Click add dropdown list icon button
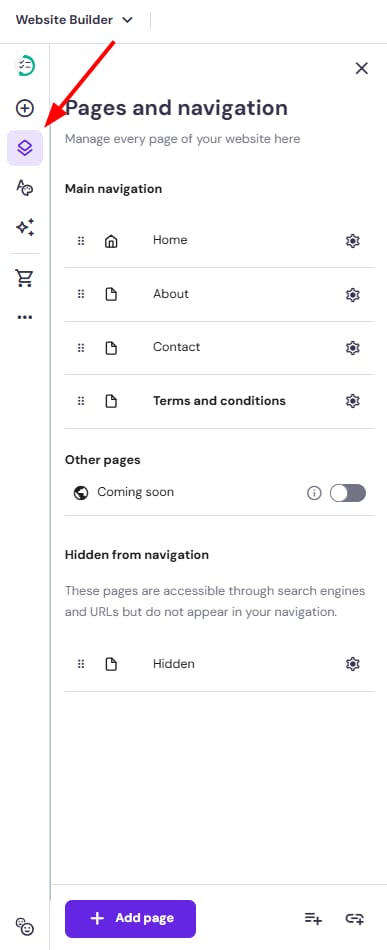 point(313,918)
